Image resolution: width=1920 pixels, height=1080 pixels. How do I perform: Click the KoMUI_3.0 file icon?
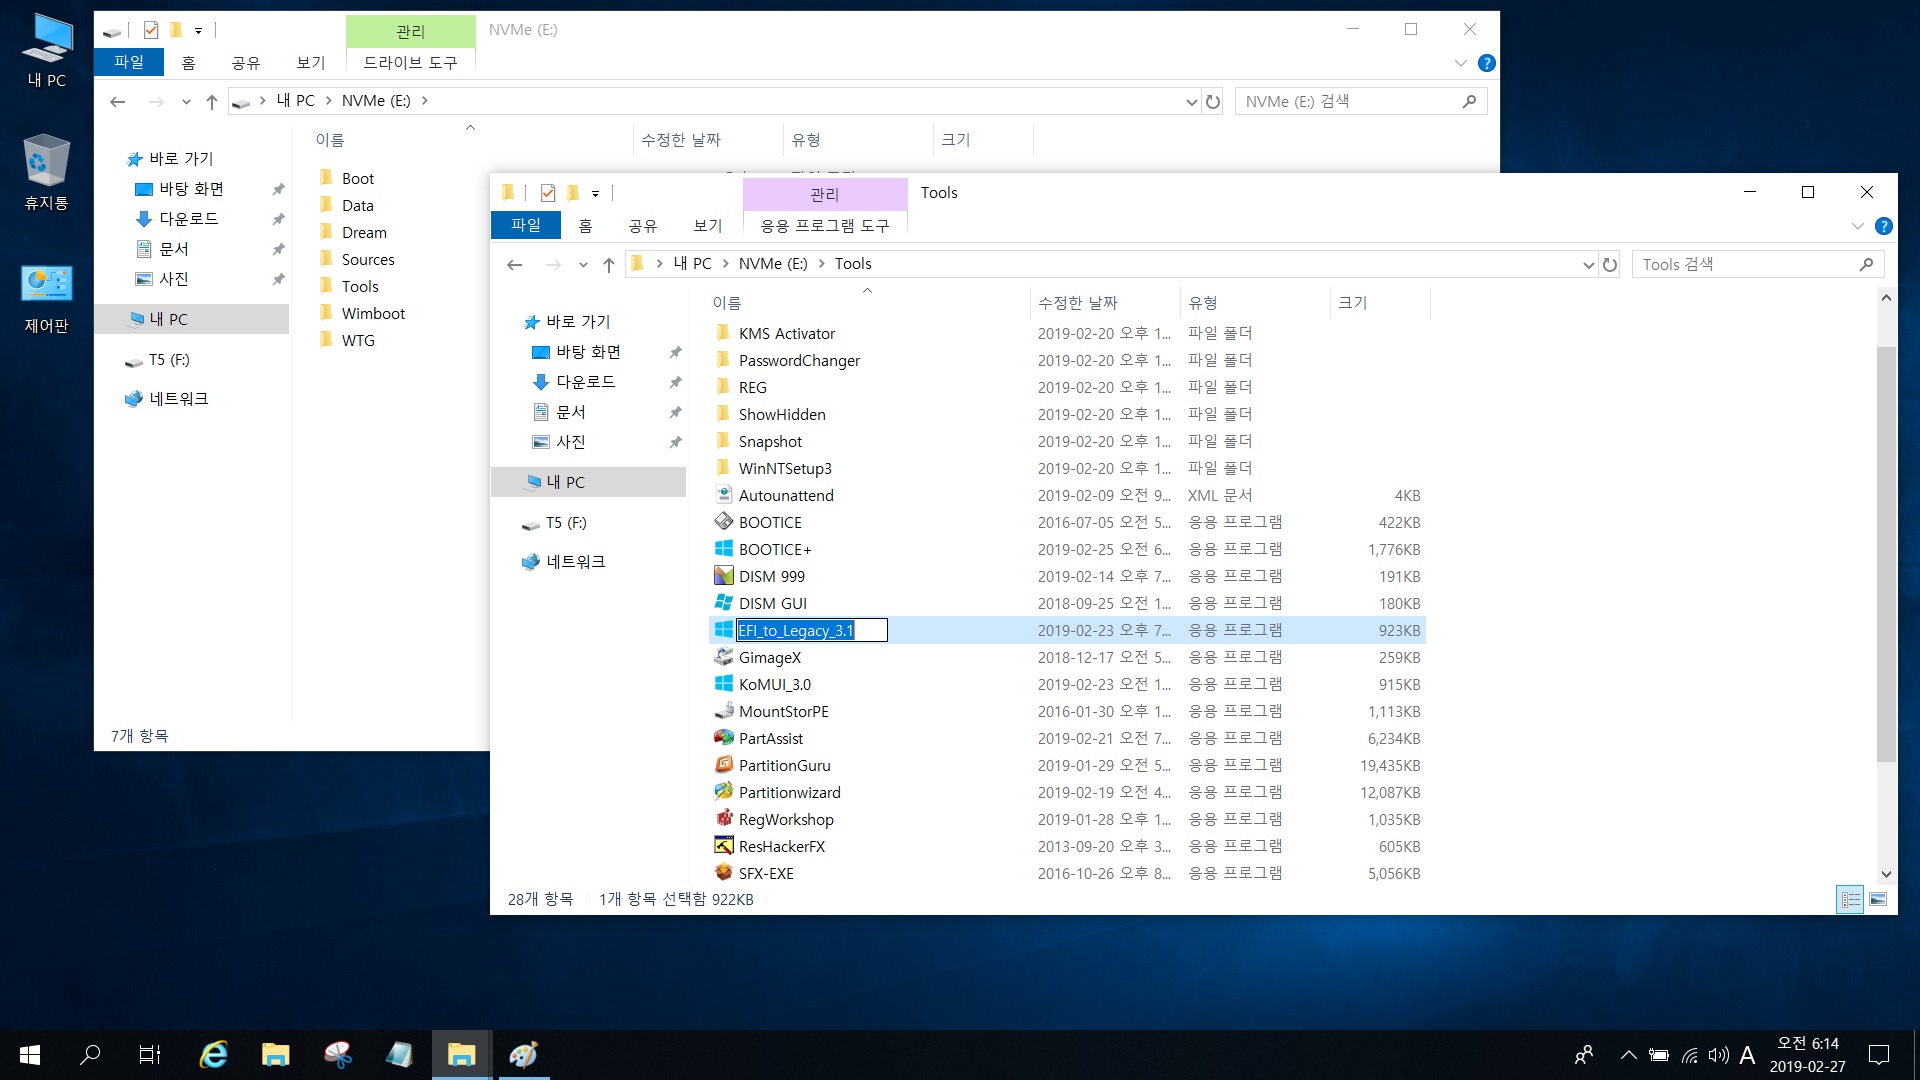point(724,684)
